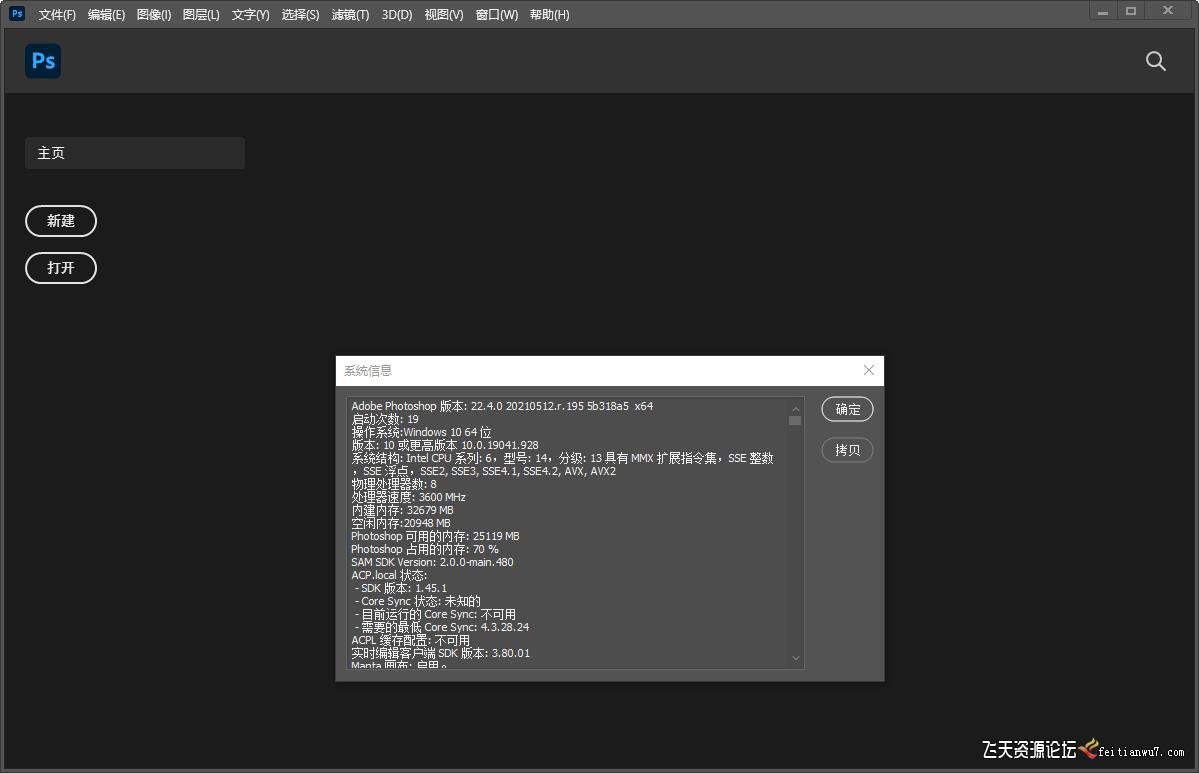The width and height of the screenshot is (1199, 773).
Task: Click the system info scrollbar down arrow
Action: pos(795,658)
